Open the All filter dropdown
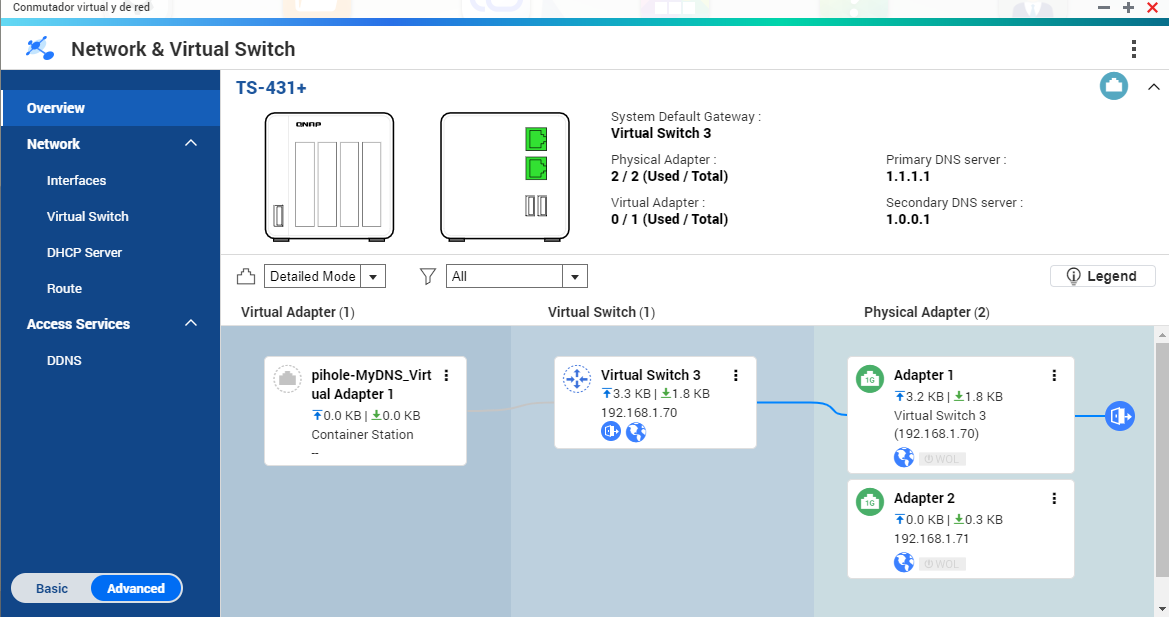 pyautogui.click(x=516, y=276)
